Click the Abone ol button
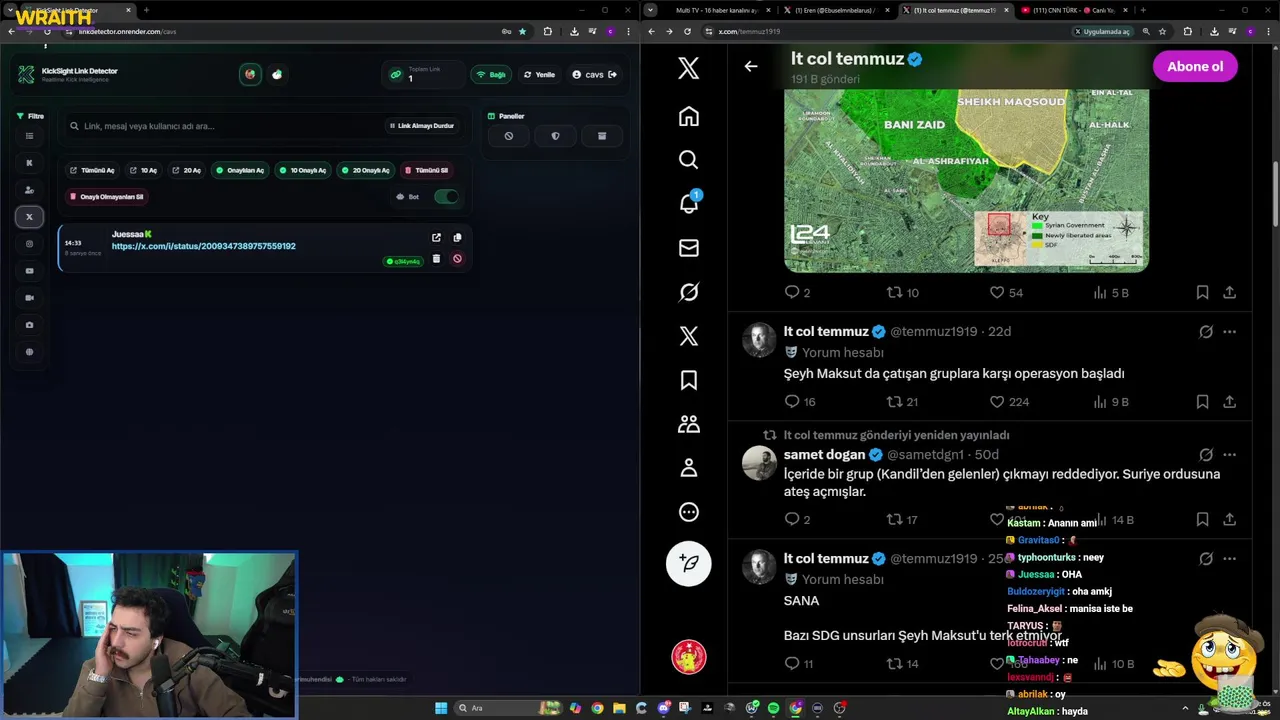Image resolution: width=1280 pixels, height=720 pixels. 1195,67
